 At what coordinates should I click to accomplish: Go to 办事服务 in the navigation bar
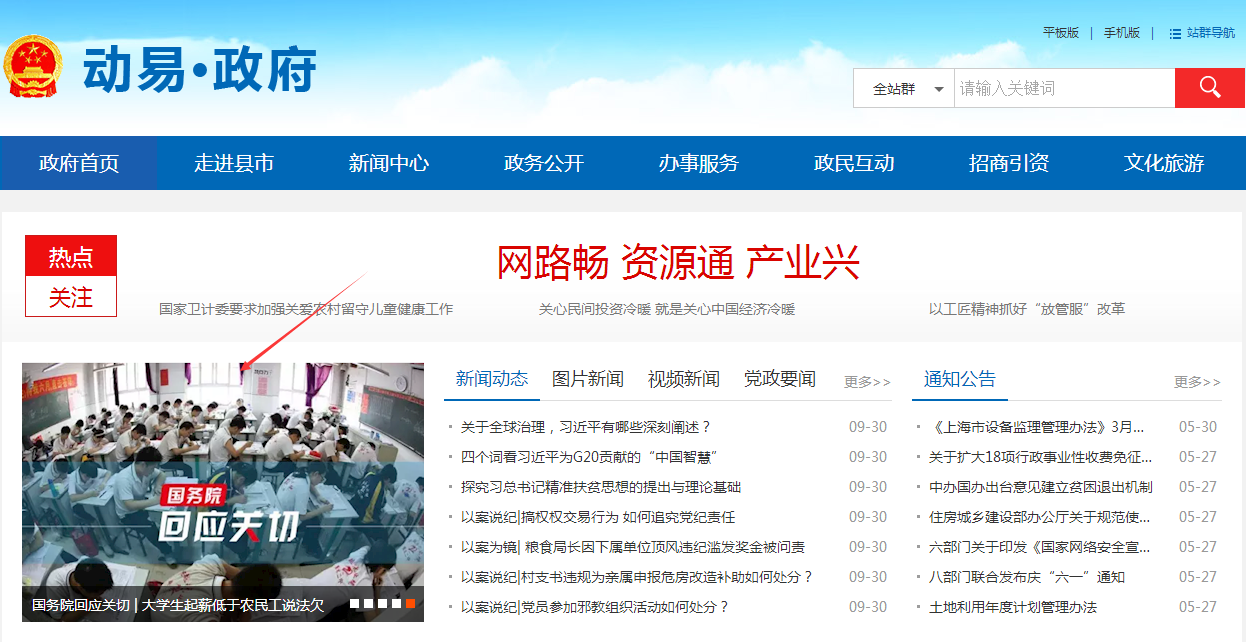tap(698, 163)
